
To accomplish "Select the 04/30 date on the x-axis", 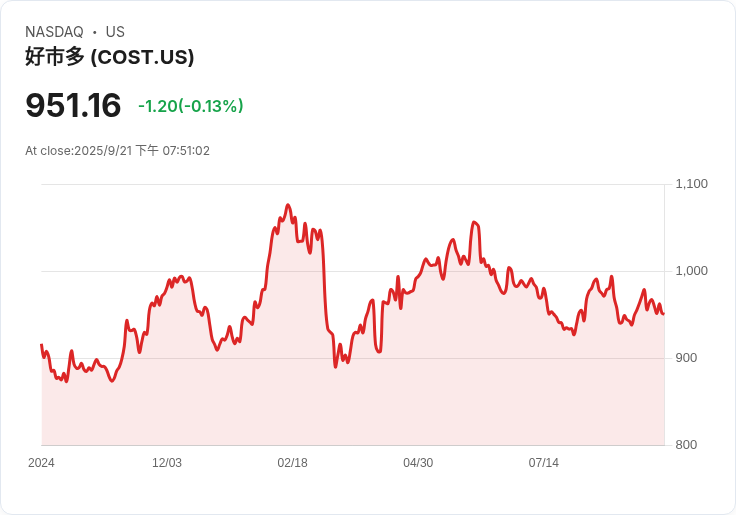I will tap(418, 463).
